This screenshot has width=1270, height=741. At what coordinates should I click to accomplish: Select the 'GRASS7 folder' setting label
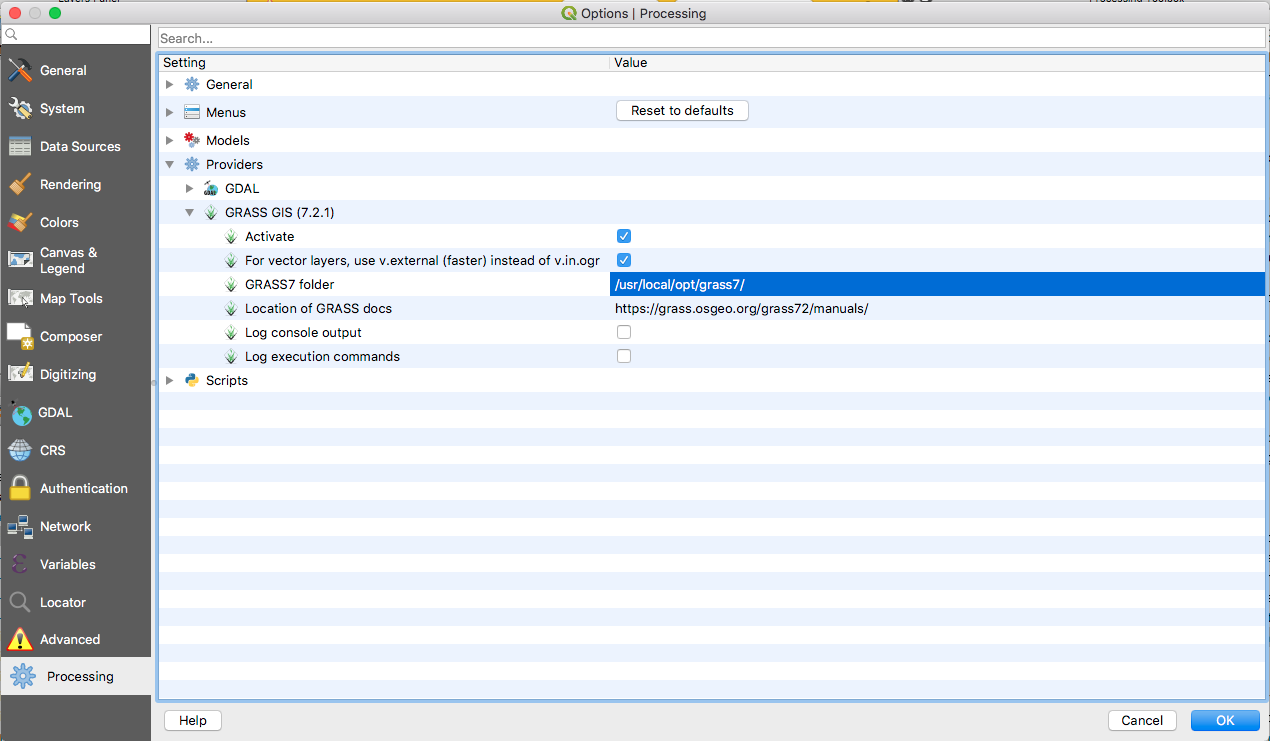pos(289,285)
